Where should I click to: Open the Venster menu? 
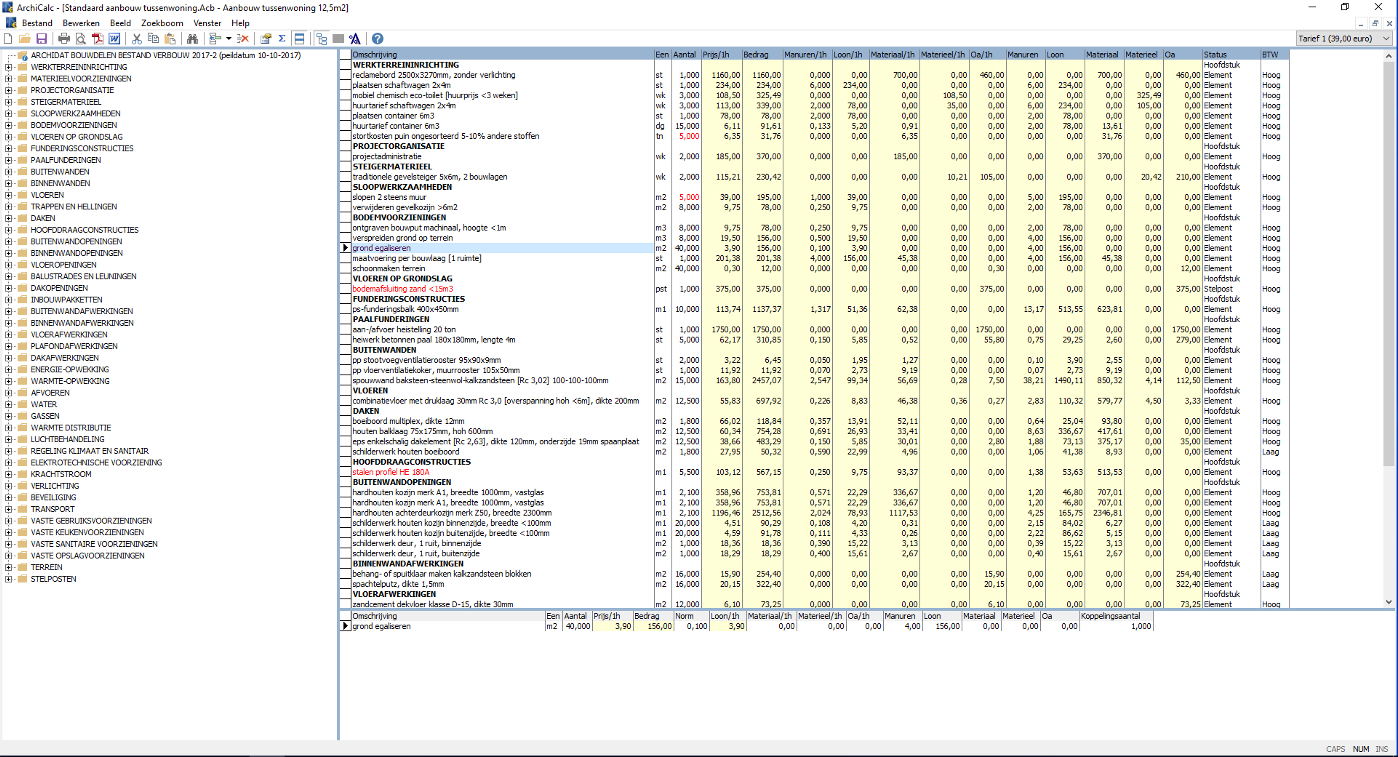[208, 22]
